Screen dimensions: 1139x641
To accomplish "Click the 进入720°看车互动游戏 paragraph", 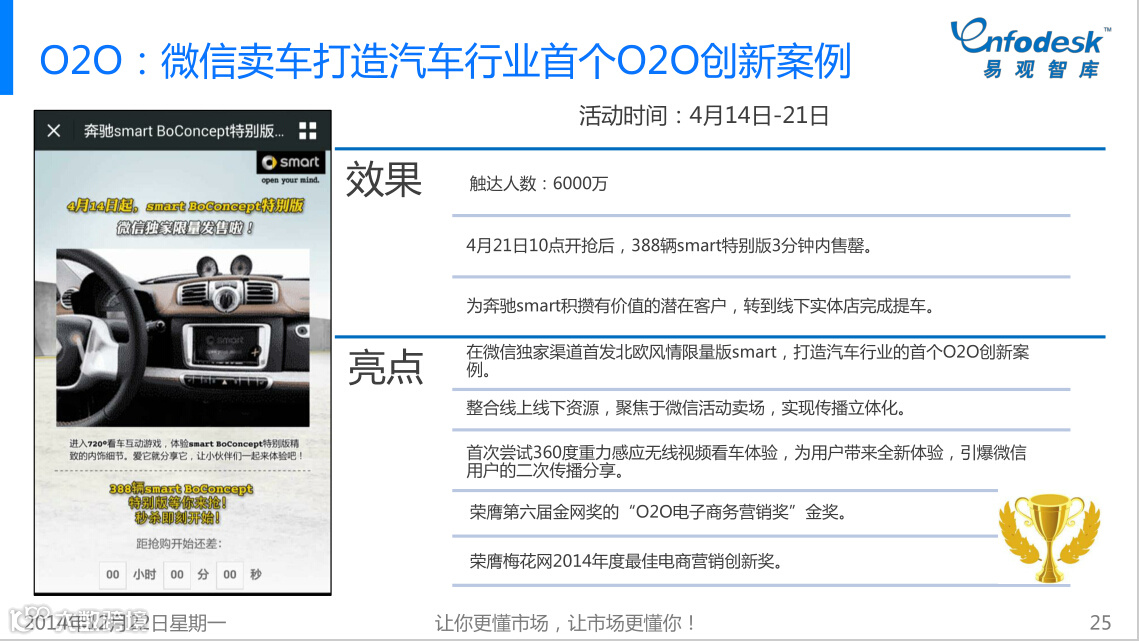I will [185, 449].
